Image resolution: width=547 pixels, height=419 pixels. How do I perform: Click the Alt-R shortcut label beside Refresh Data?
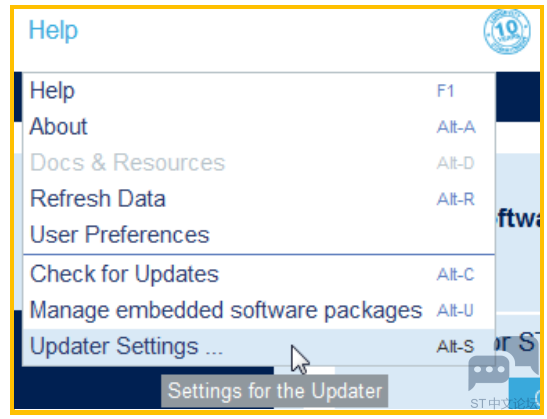456,200
